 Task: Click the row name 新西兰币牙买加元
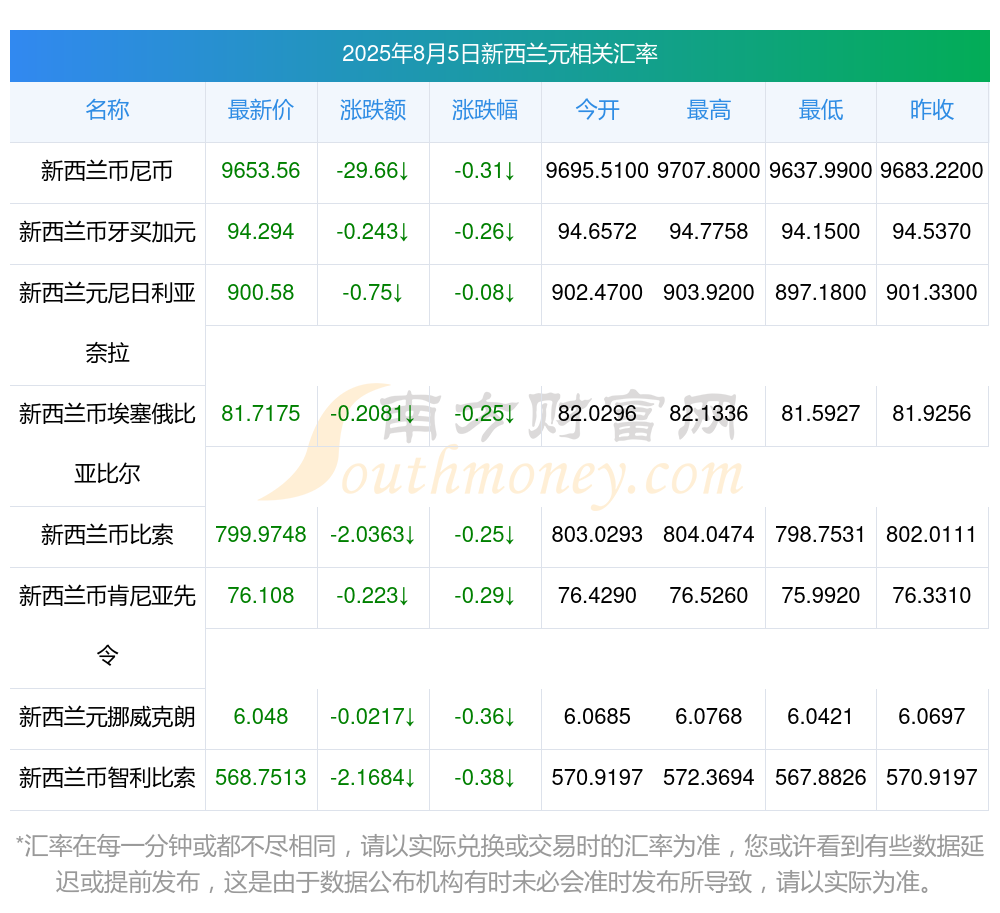[x=107, y=232]
